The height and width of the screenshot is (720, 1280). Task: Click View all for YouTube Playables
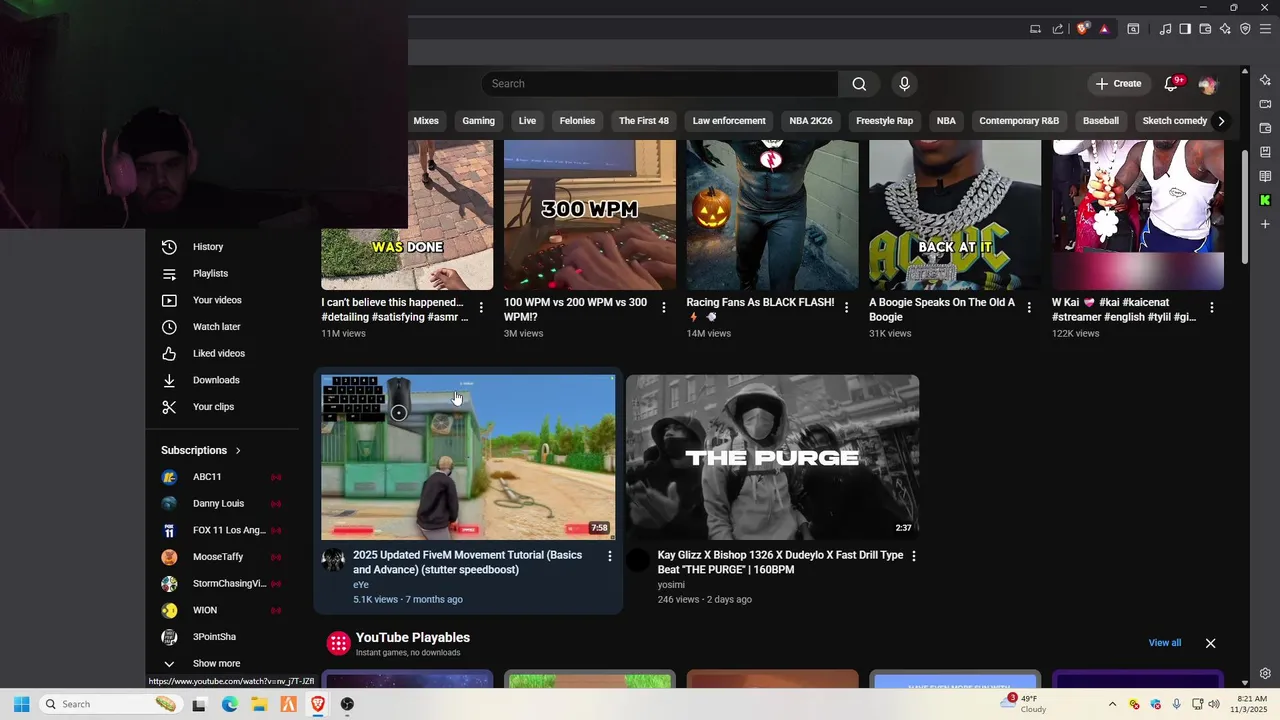coord(1164,643)
